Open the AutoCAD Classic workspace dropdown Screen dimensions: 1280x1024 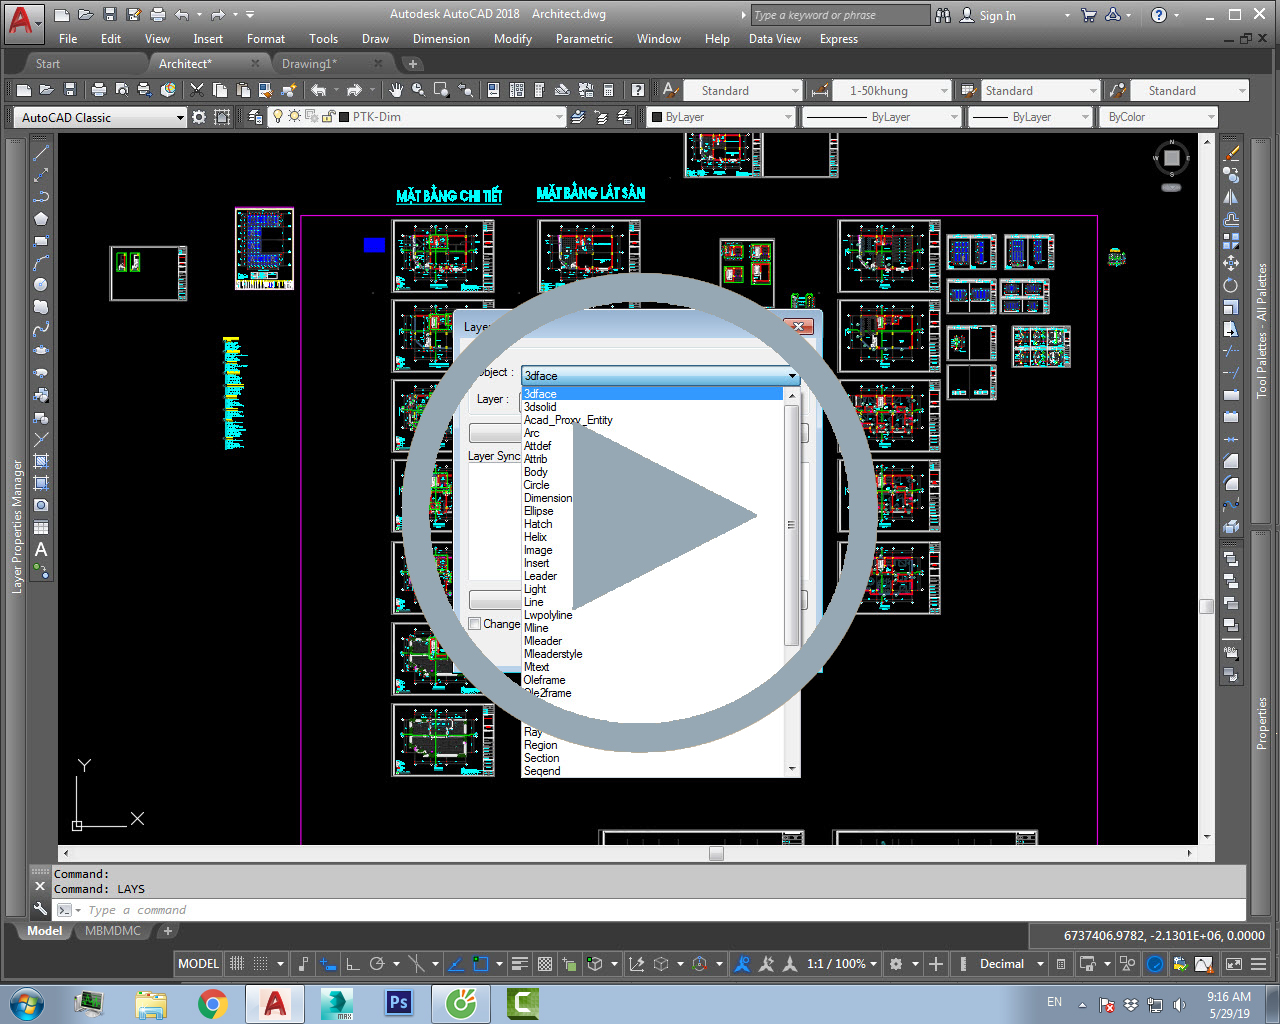(180, 117)
